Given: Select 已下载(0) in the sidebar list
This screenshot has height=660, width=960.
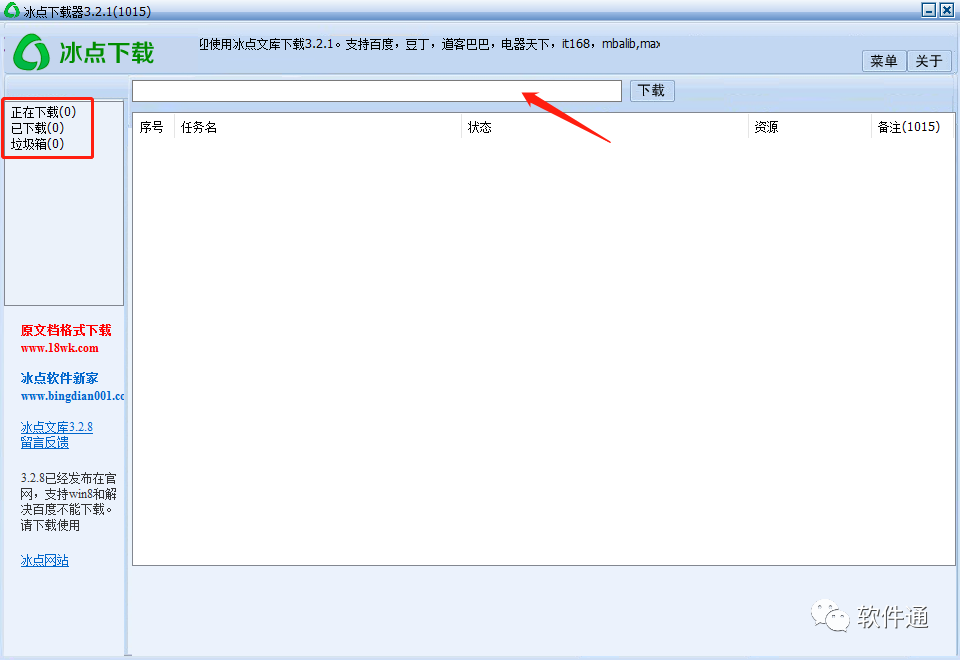Looking at the screenshot, I should point(37,128).
